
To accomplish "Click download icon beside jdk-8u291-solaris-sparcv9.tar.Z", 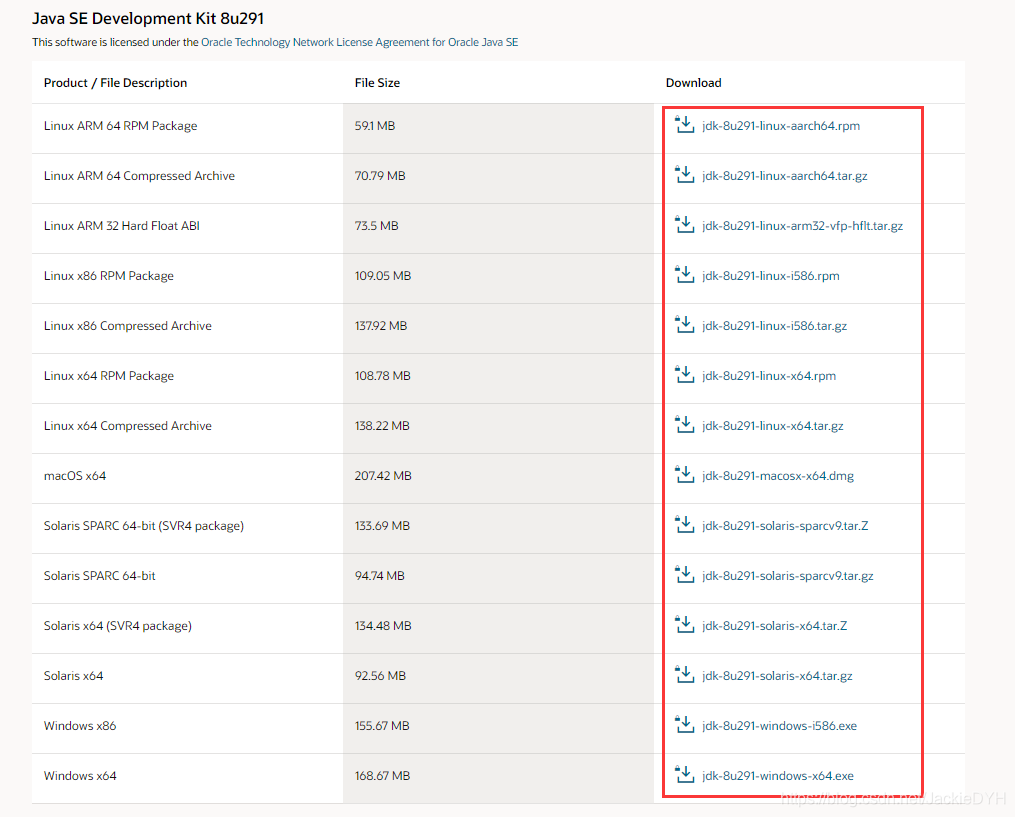I will tap(684, 524).
